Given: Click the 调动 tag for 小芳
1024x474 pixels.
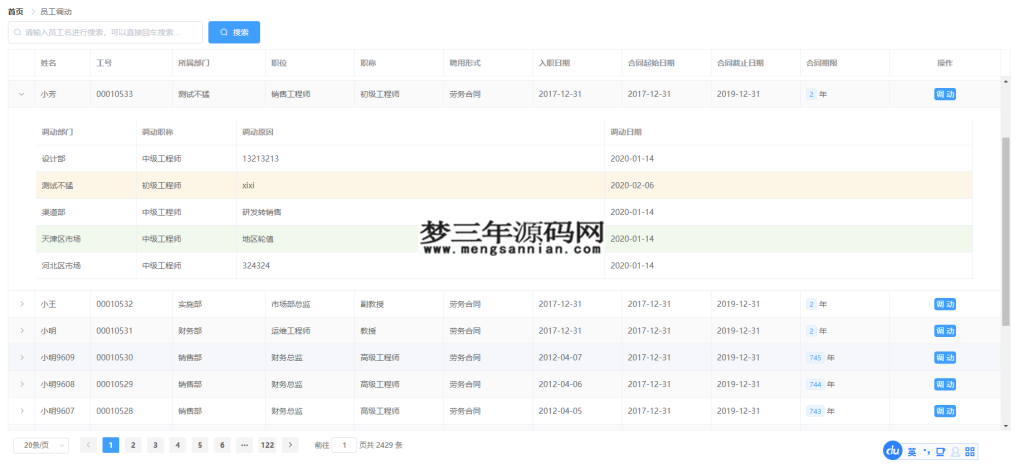Looking at the screenshot, I should pyautogui.click(x=945, y=94).
